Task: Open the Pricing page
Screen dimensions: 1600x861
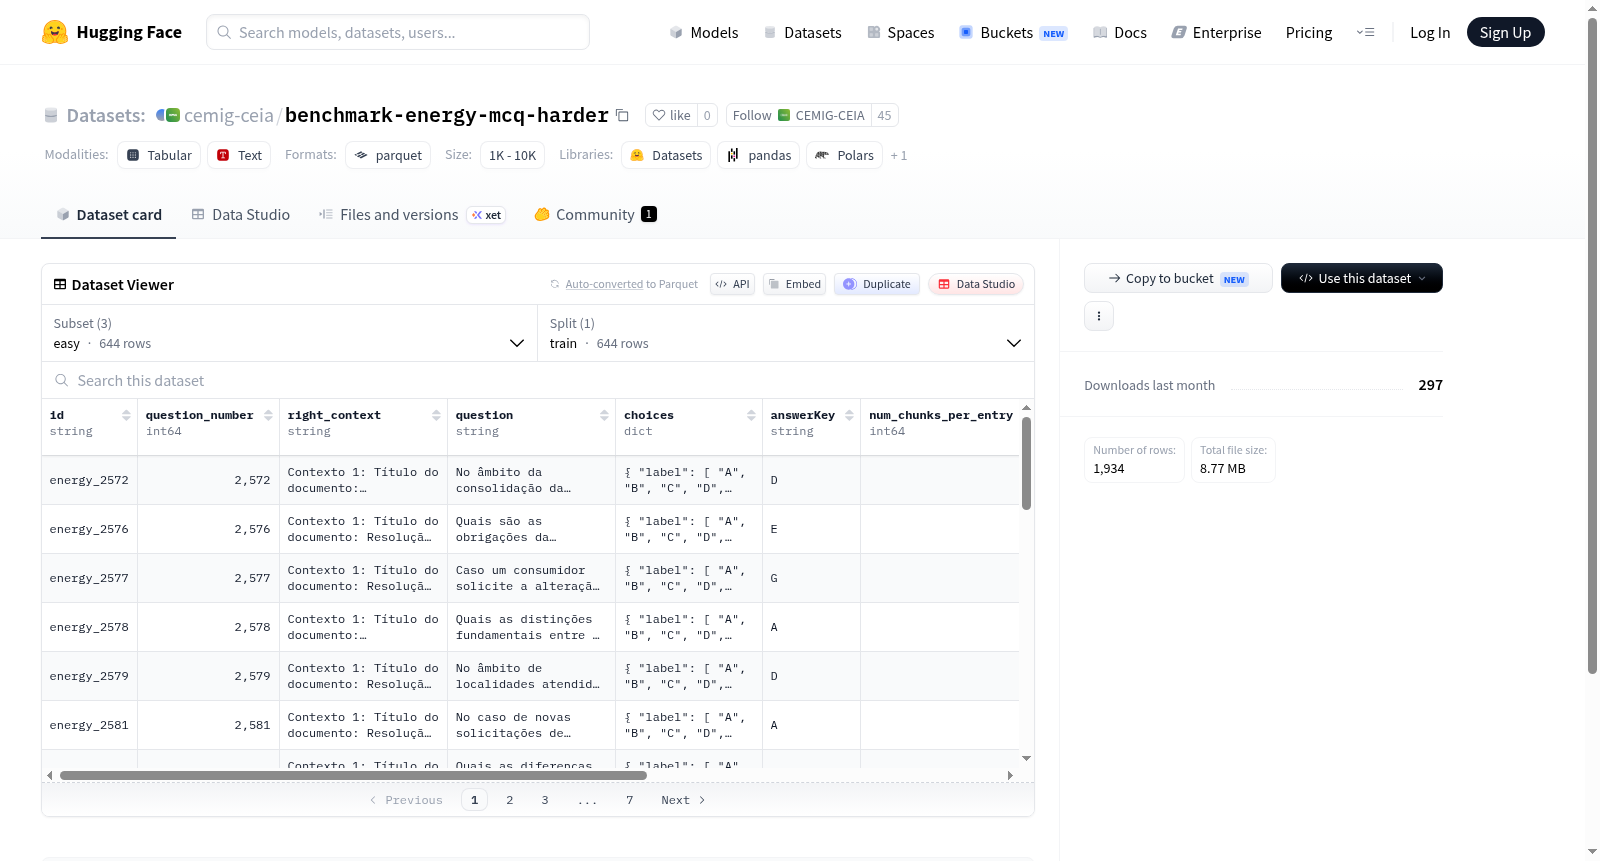Action: [x=1309, y=33]
